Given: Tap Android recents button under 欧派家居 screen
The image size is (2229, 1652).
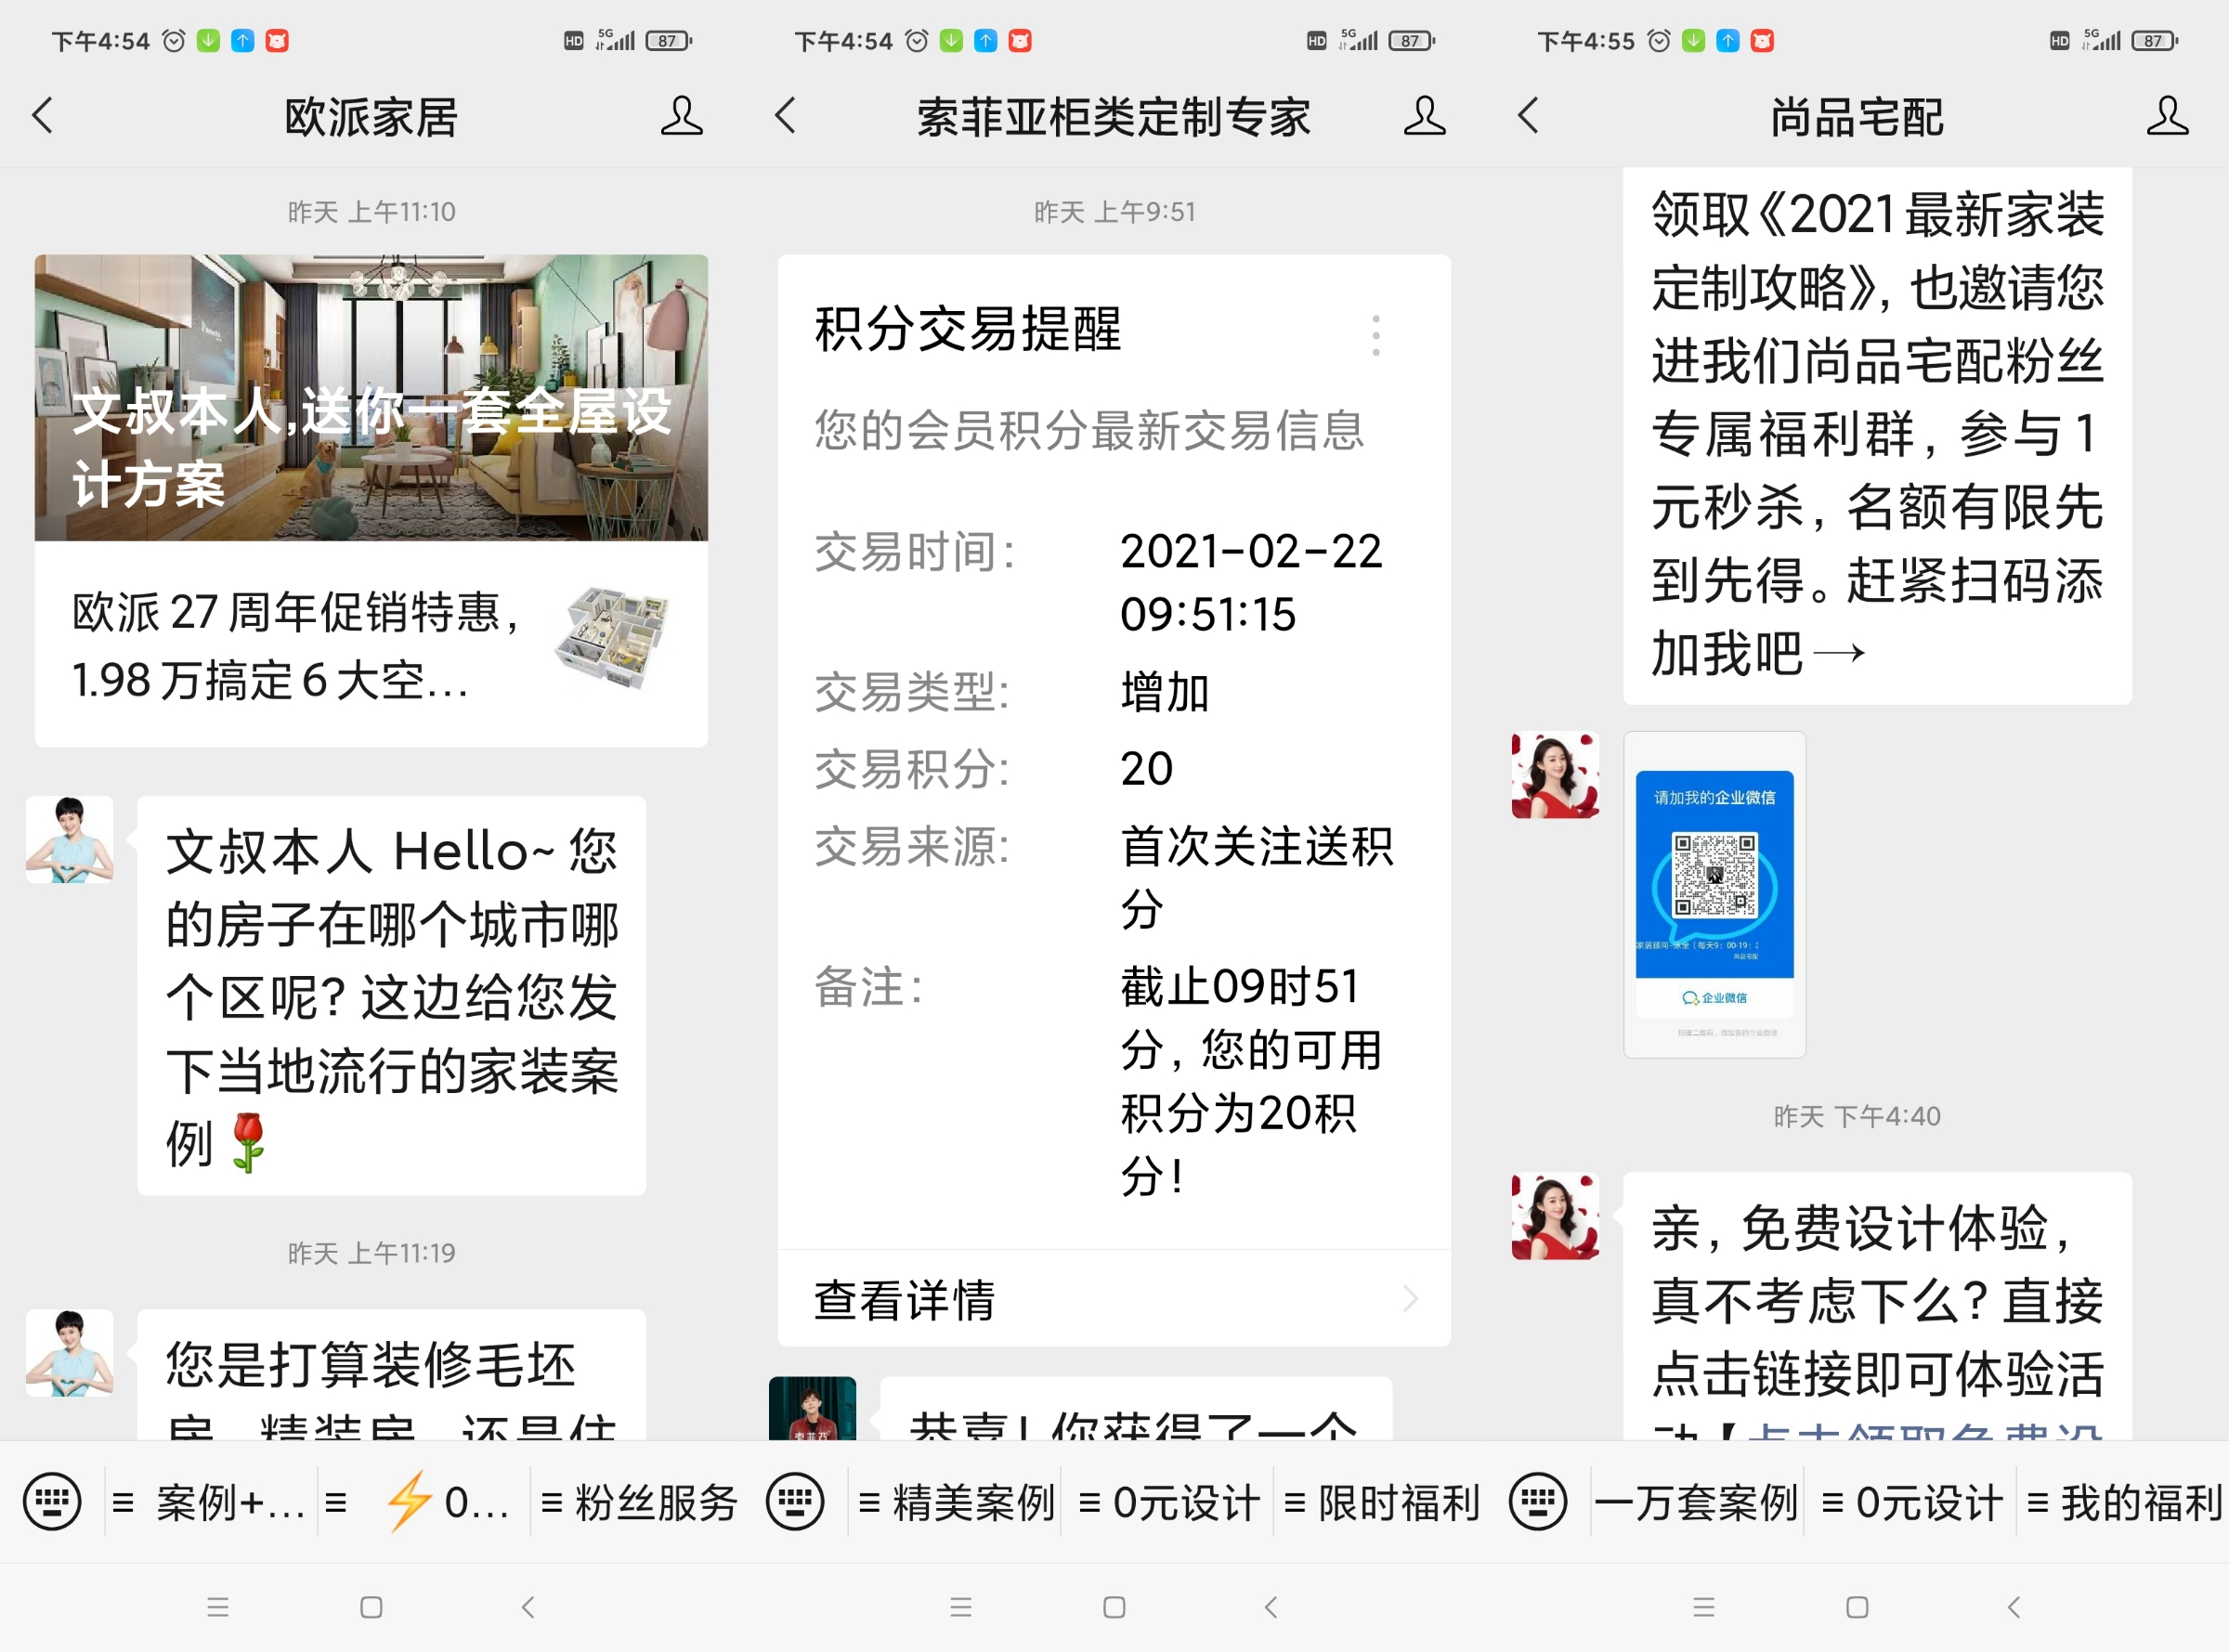Looking at the screenshot, I should (x=218, y=1607).
